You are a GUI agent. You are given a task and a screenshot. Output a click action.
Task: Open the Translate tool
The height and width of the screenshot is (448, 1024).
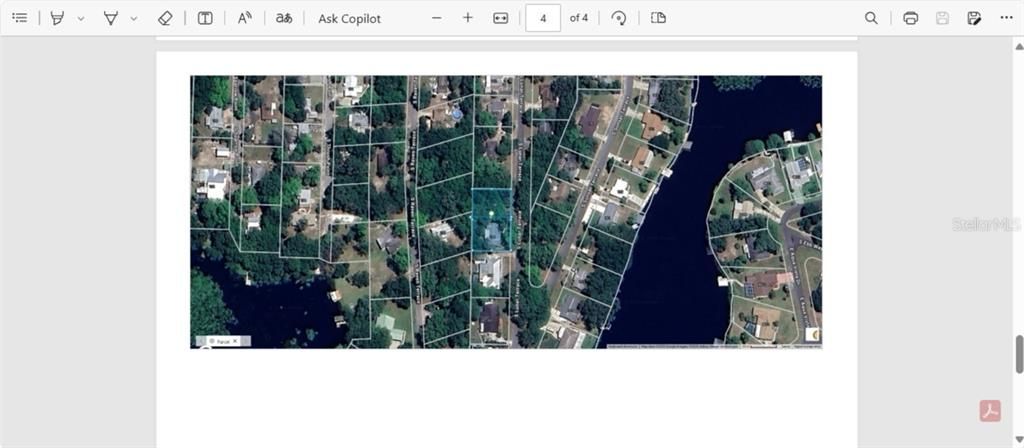[x=284, y=18]
